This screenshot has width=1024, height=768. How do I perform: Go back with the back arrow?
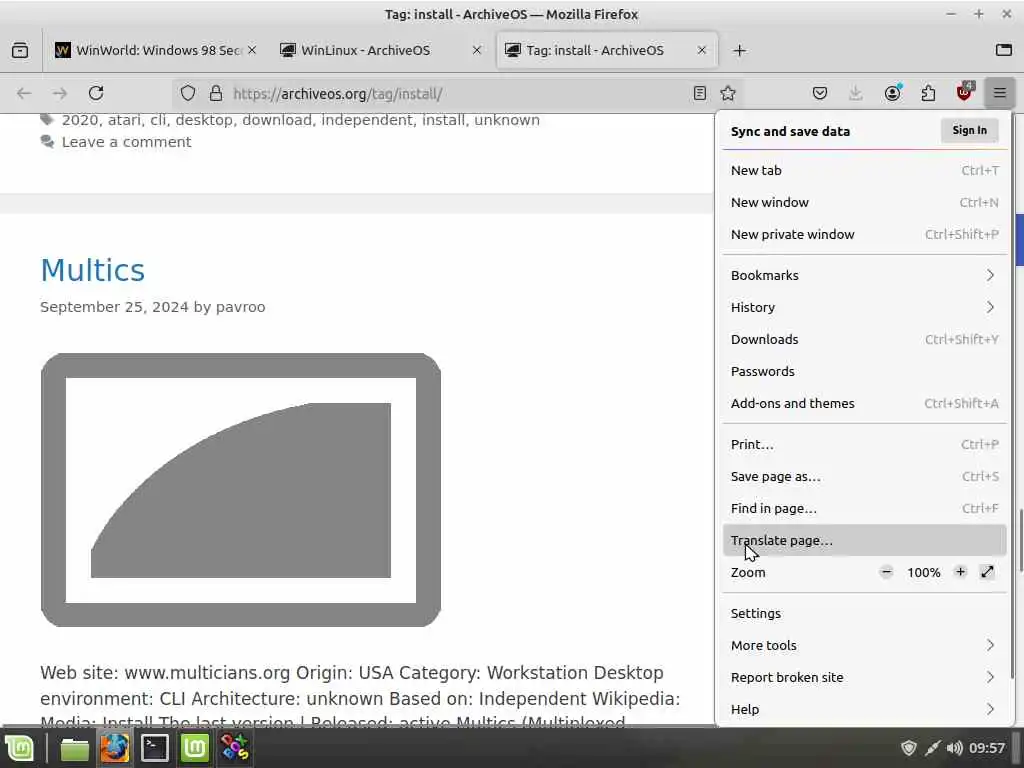point(24,93)
